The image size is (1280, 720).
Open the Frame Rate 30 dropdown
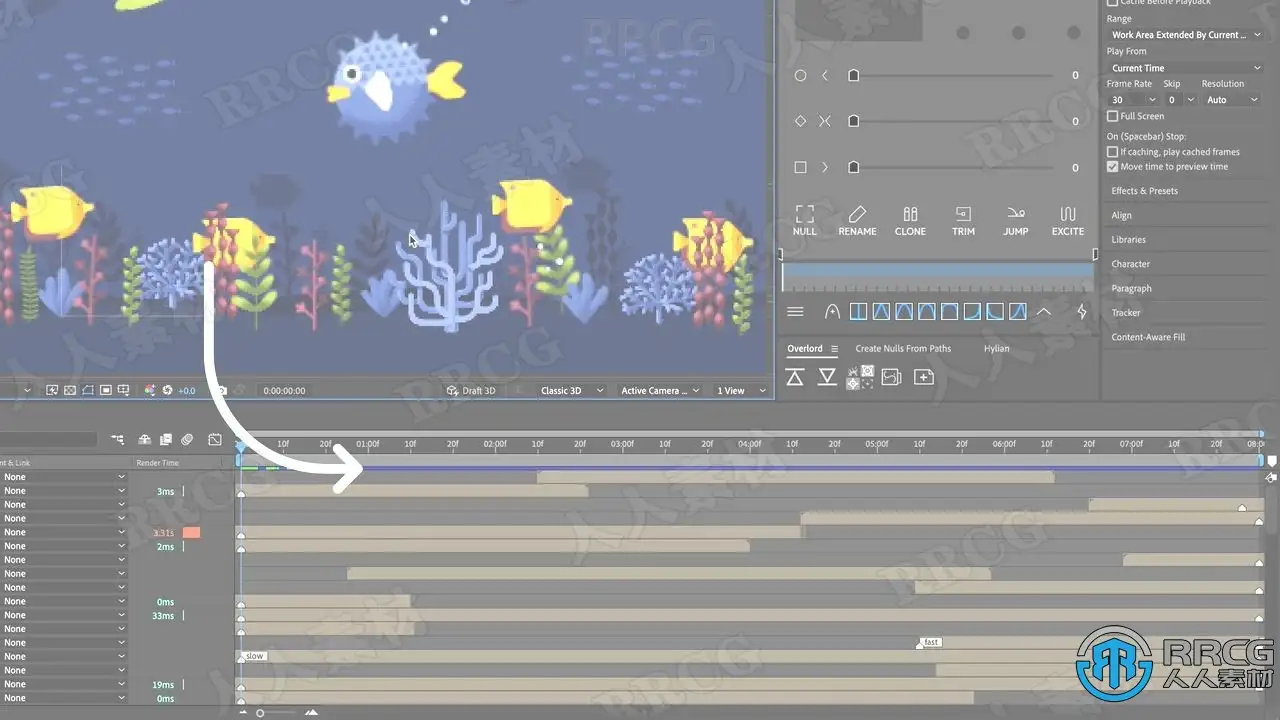(1132, 100)
